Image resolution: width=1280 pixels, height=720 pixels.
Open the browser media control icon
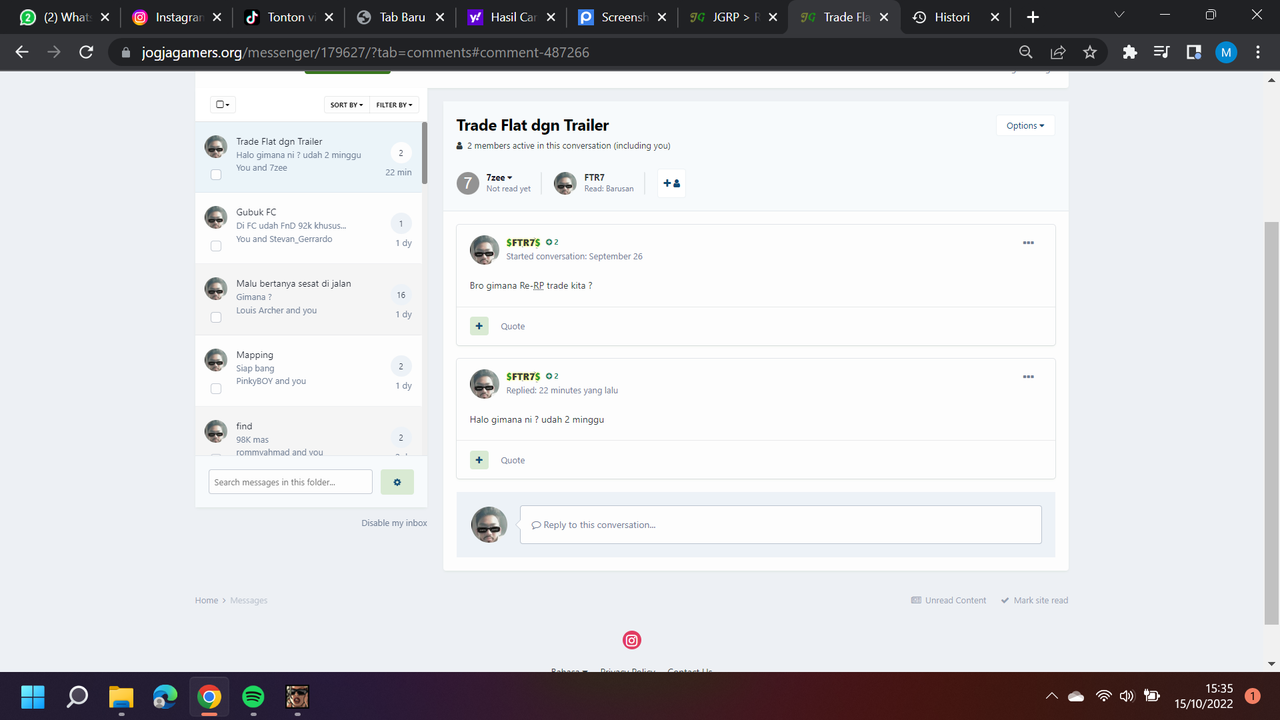[x=1161, y=52]
